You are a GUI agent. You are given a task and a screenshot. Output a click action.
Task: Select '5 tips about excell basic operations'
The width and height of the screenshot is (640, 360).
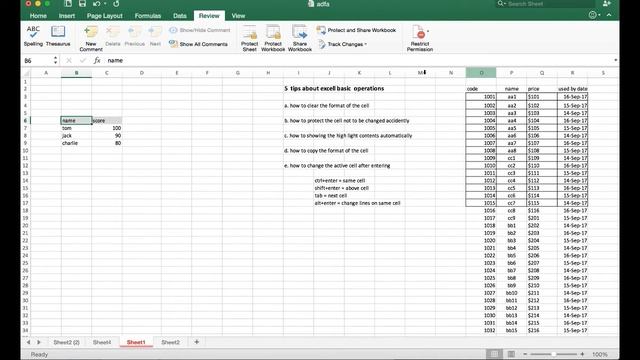pyautogui.click(x=334, y=89)
